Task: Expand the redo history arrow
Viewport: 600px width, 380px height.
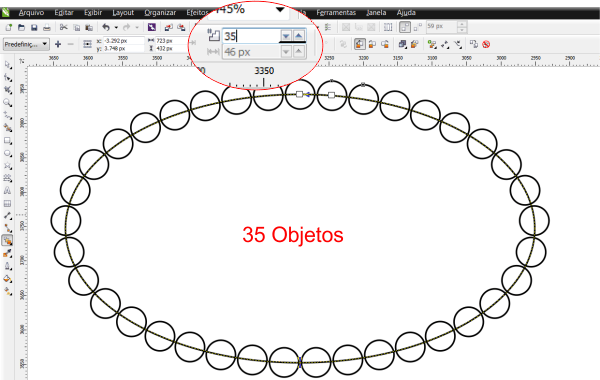Action: pos(137,27)
